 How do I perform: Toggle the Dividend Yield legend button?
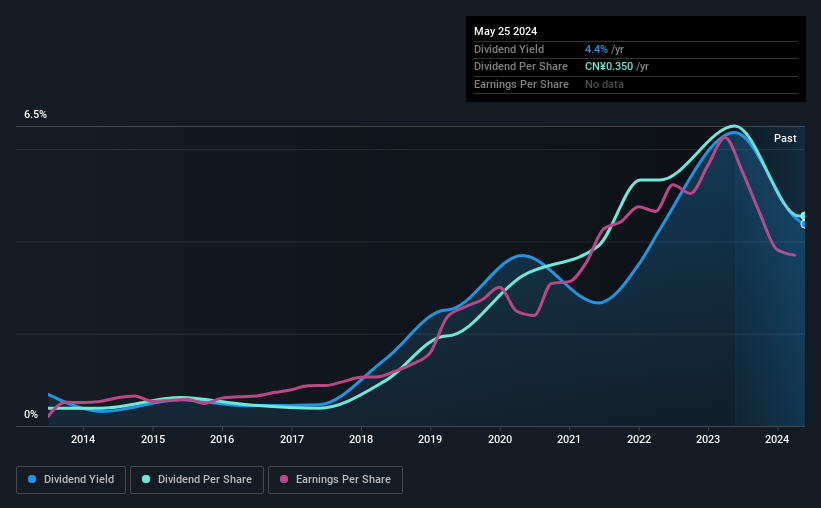point(71,480)
